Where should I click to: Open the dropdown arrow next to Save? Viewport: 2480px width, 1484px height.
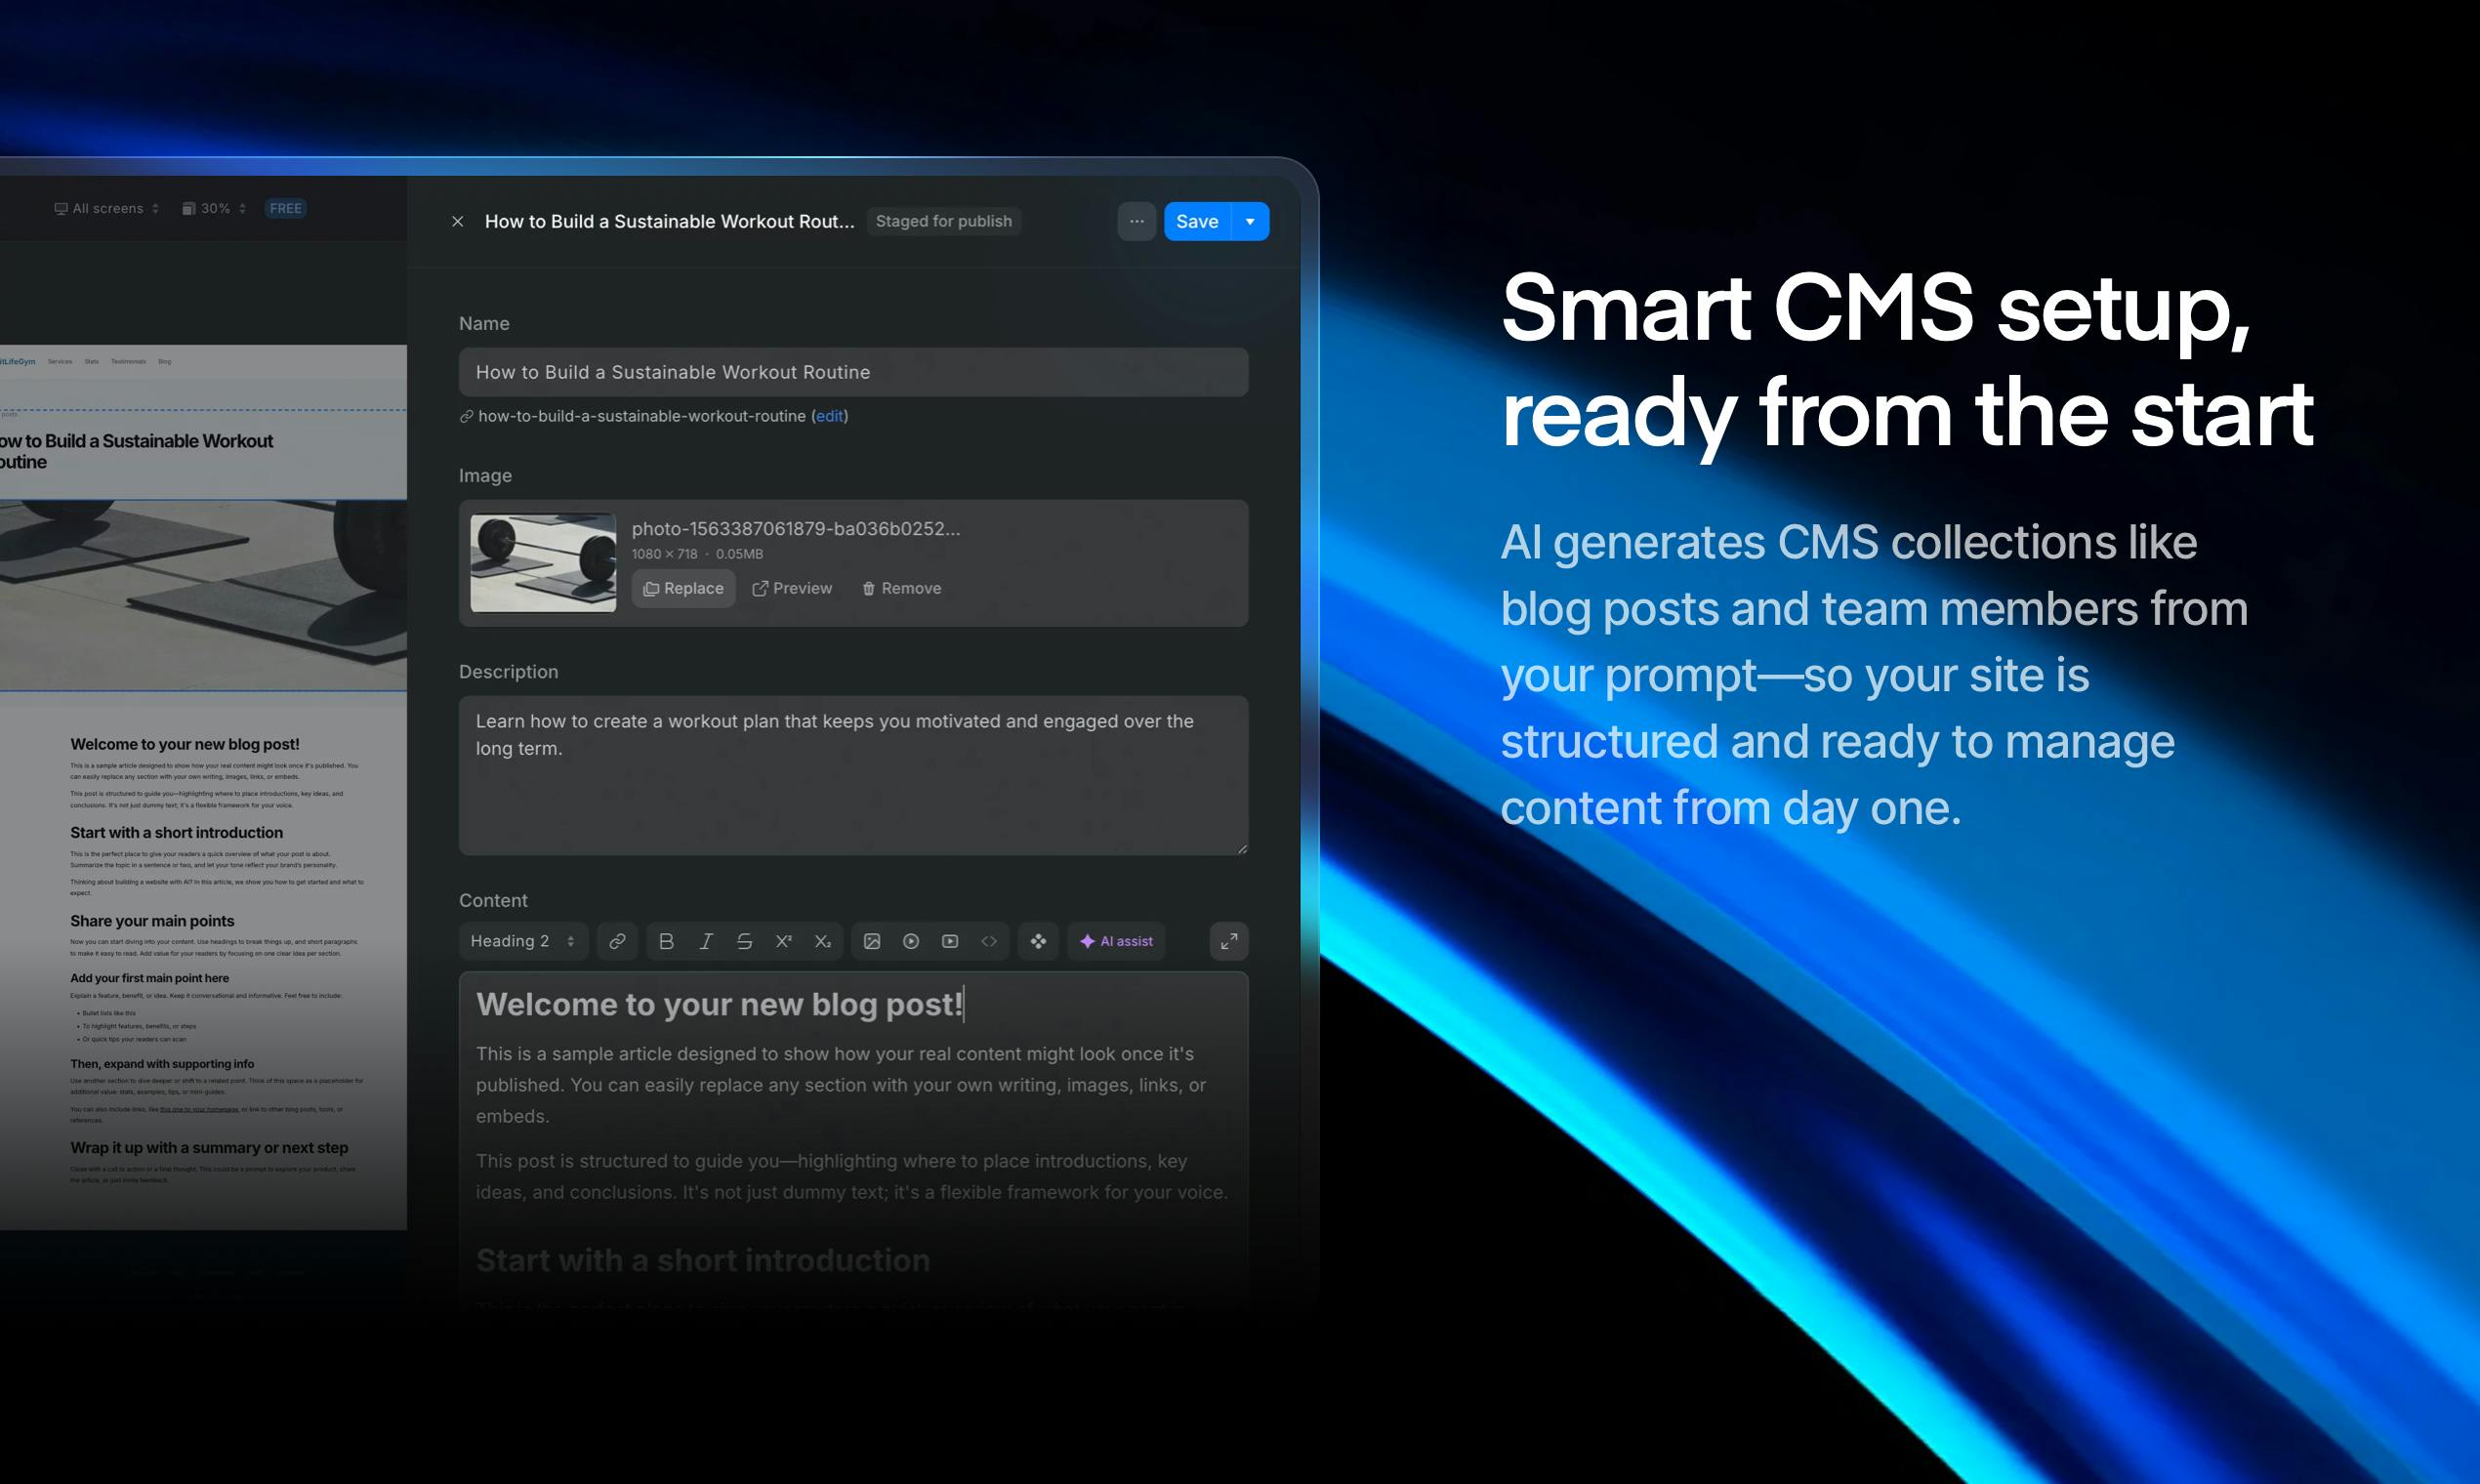[1250, 222]
